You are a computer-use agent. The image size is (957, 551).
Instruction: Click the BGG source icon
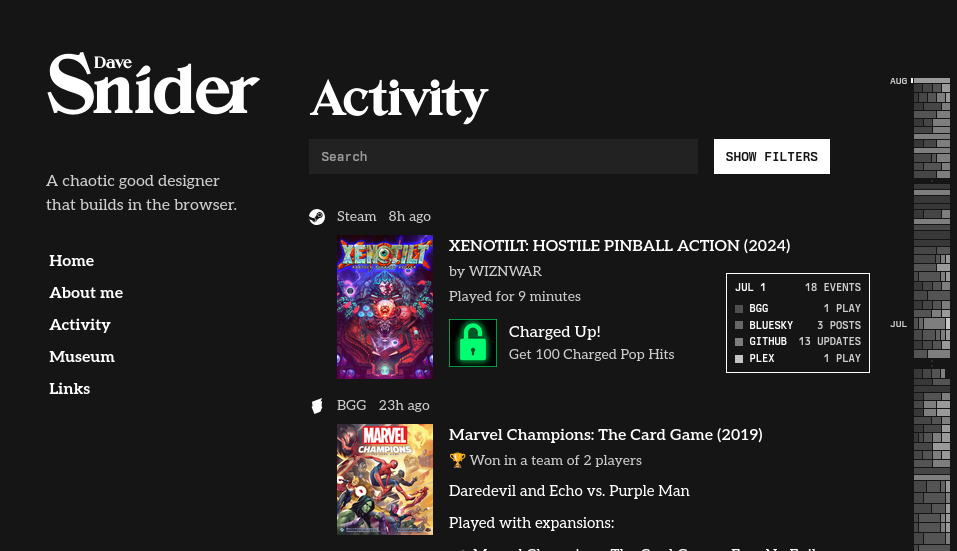[x=317, y=406]
